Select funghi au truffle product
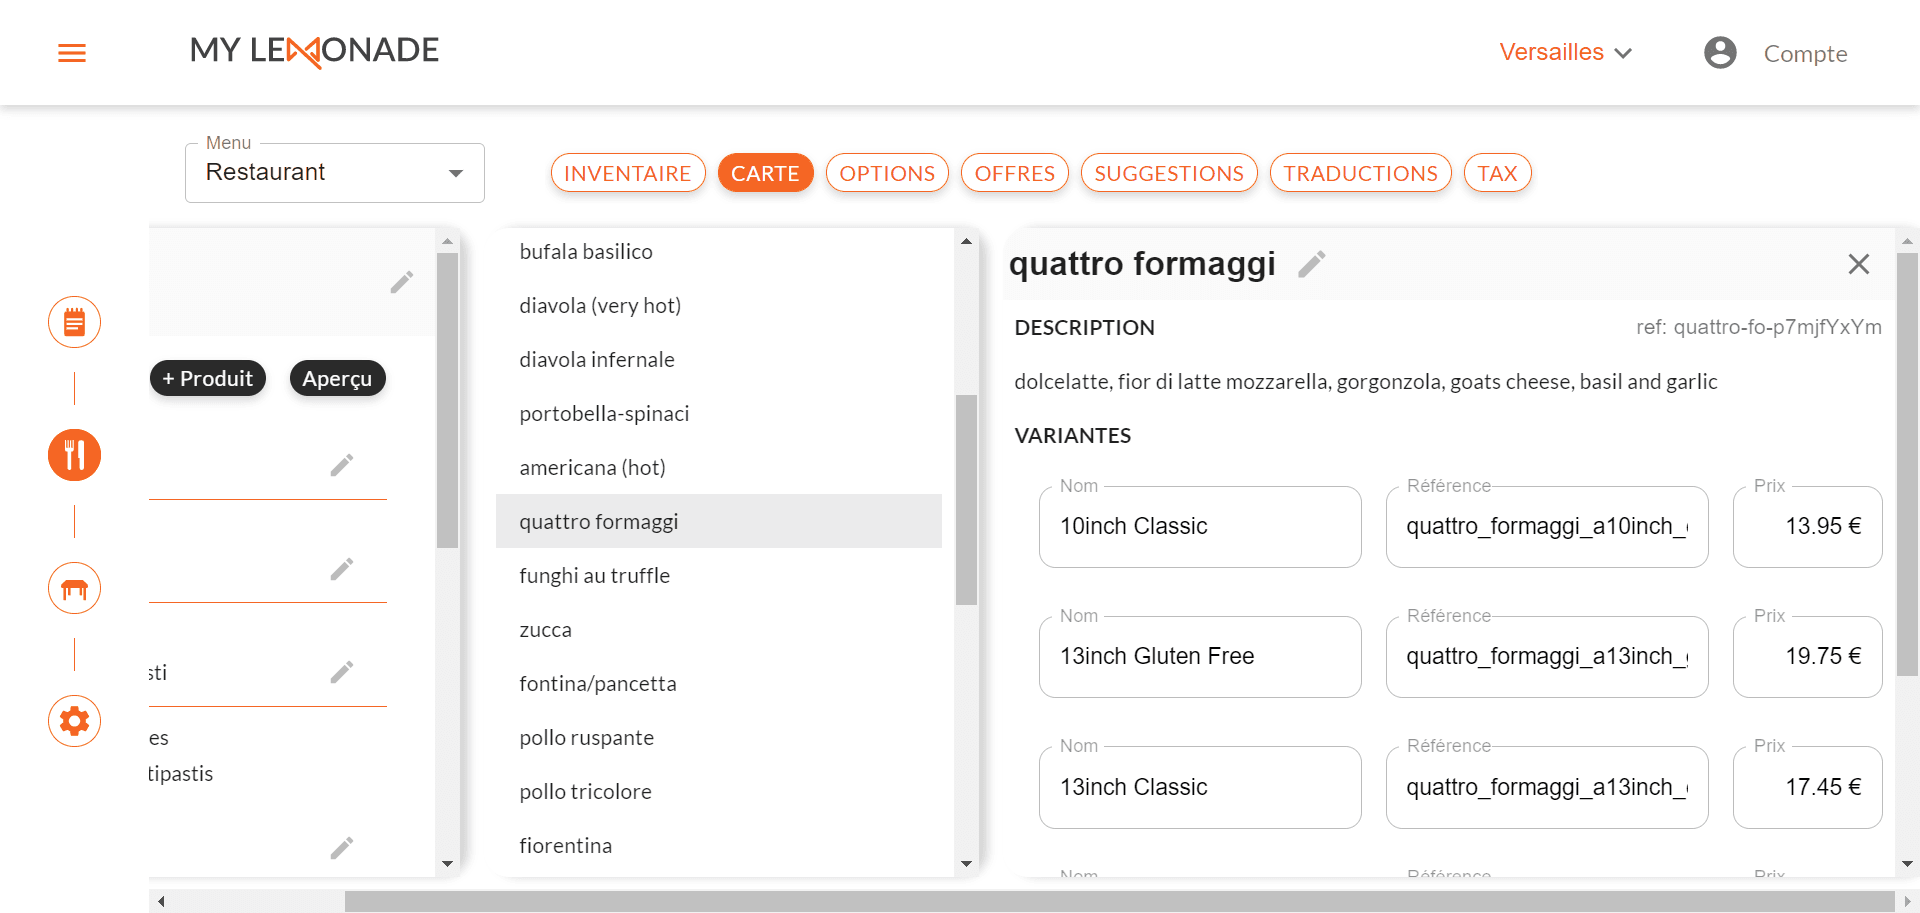The height and width of the screenshot is (913, 1920). pyautogui.click(x=719, y=576)
